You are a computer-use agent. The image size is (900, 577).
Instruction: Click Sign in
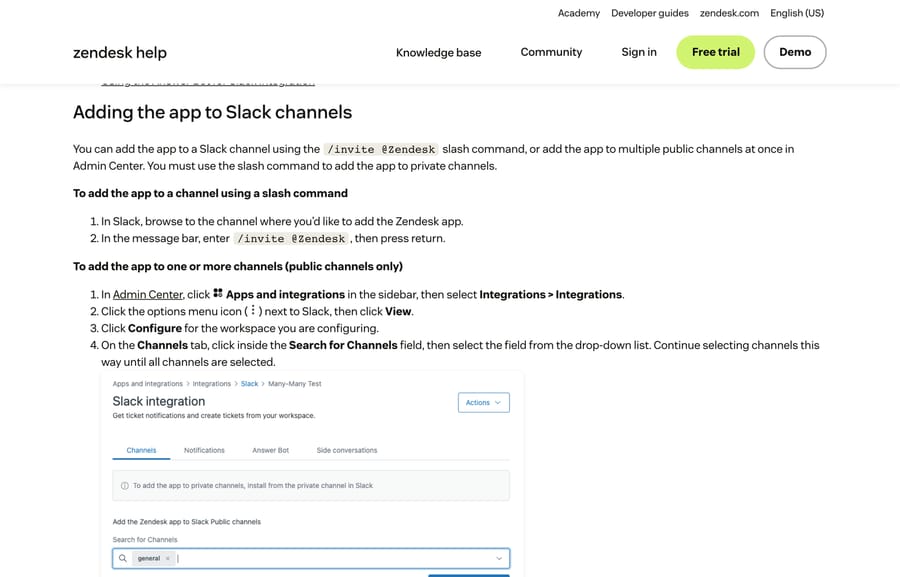point(639,52)
